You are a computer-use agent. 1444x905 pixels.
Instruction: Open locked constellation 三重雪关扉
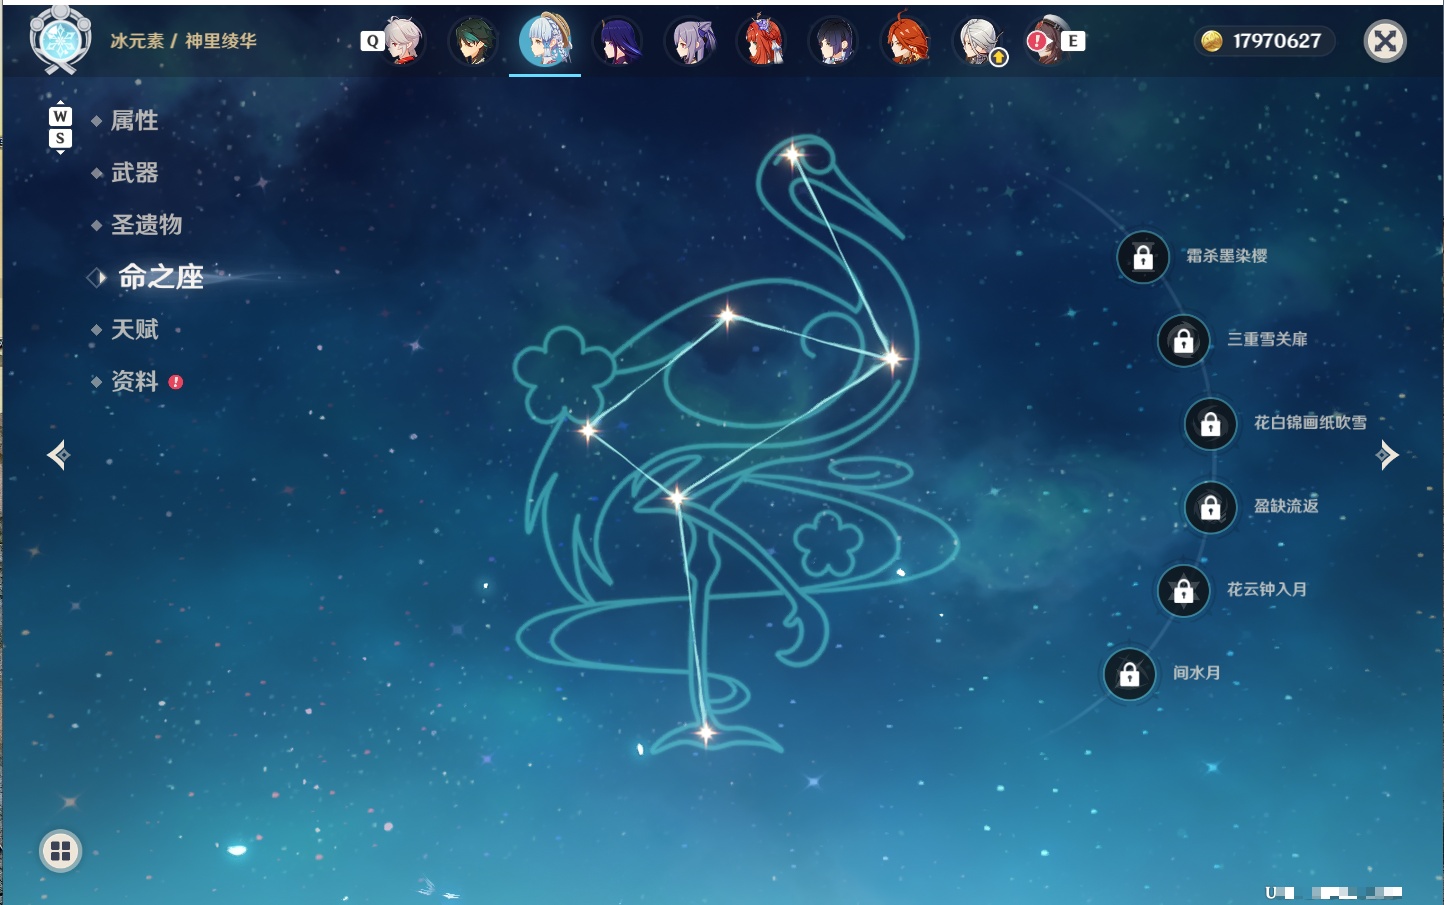[1183, 341]
